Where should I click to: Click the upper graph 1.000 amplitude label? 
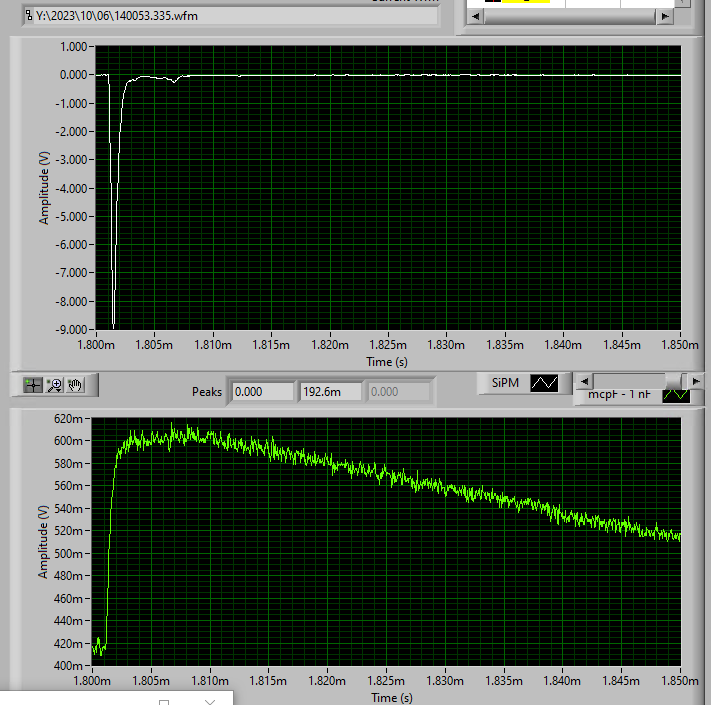tap(73, 47)
